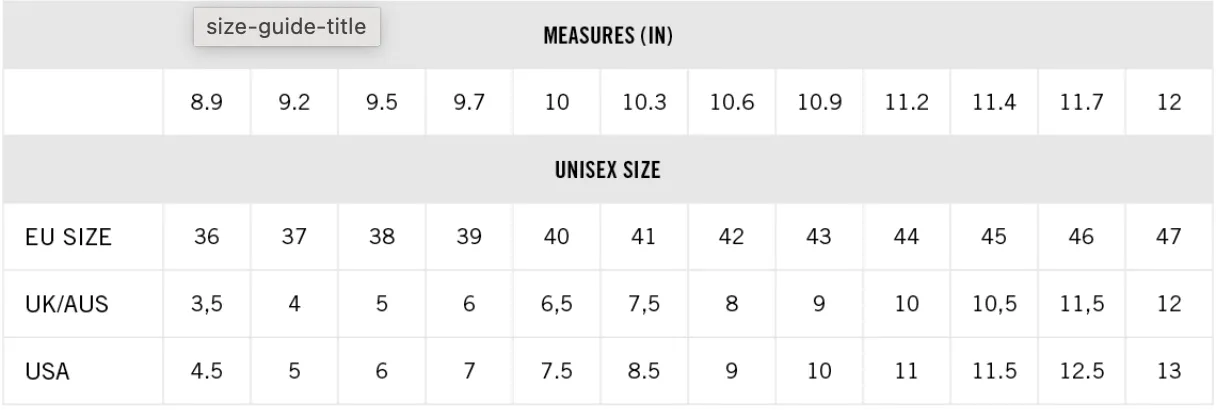Select USA size 13 cell

[x=1169, y=371]
